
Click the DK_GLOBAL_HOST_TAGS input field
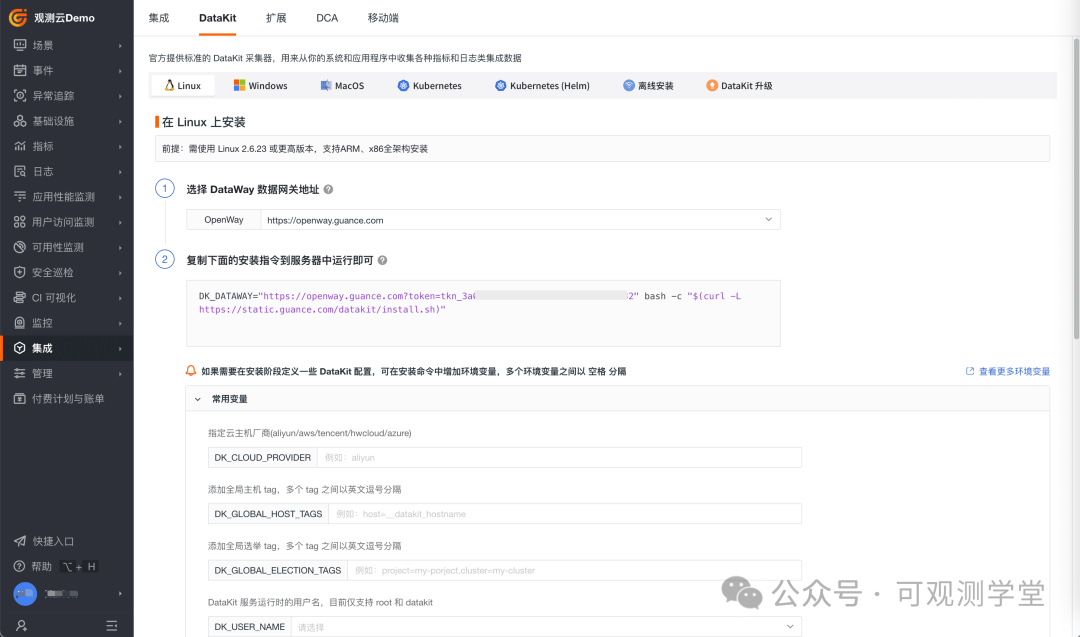click(x=565, y=514)
